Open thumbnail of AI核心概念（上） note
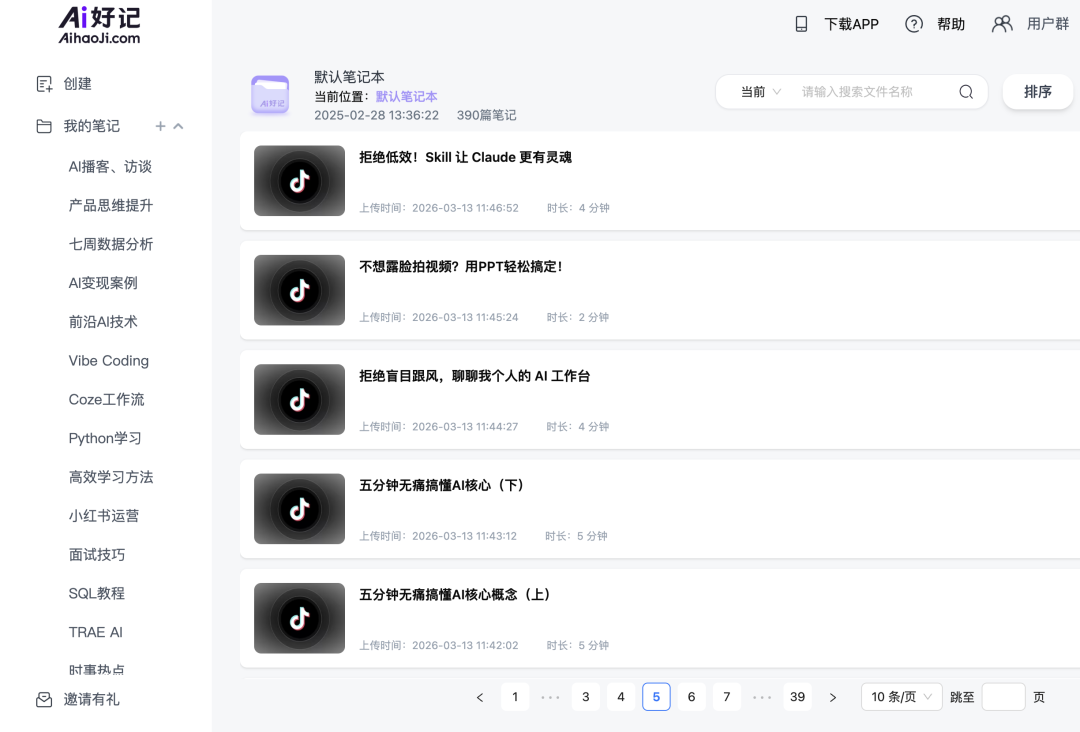The image size is (1080, 732). click(x=300, y=618)
